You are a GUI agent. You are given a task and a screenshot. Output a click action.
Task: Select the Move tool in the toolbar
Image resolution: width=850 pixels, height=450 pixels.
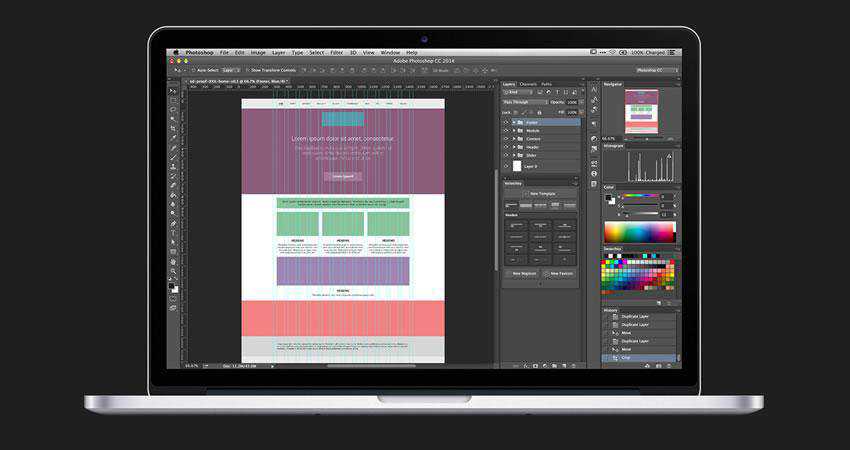[x=173, y=90]
